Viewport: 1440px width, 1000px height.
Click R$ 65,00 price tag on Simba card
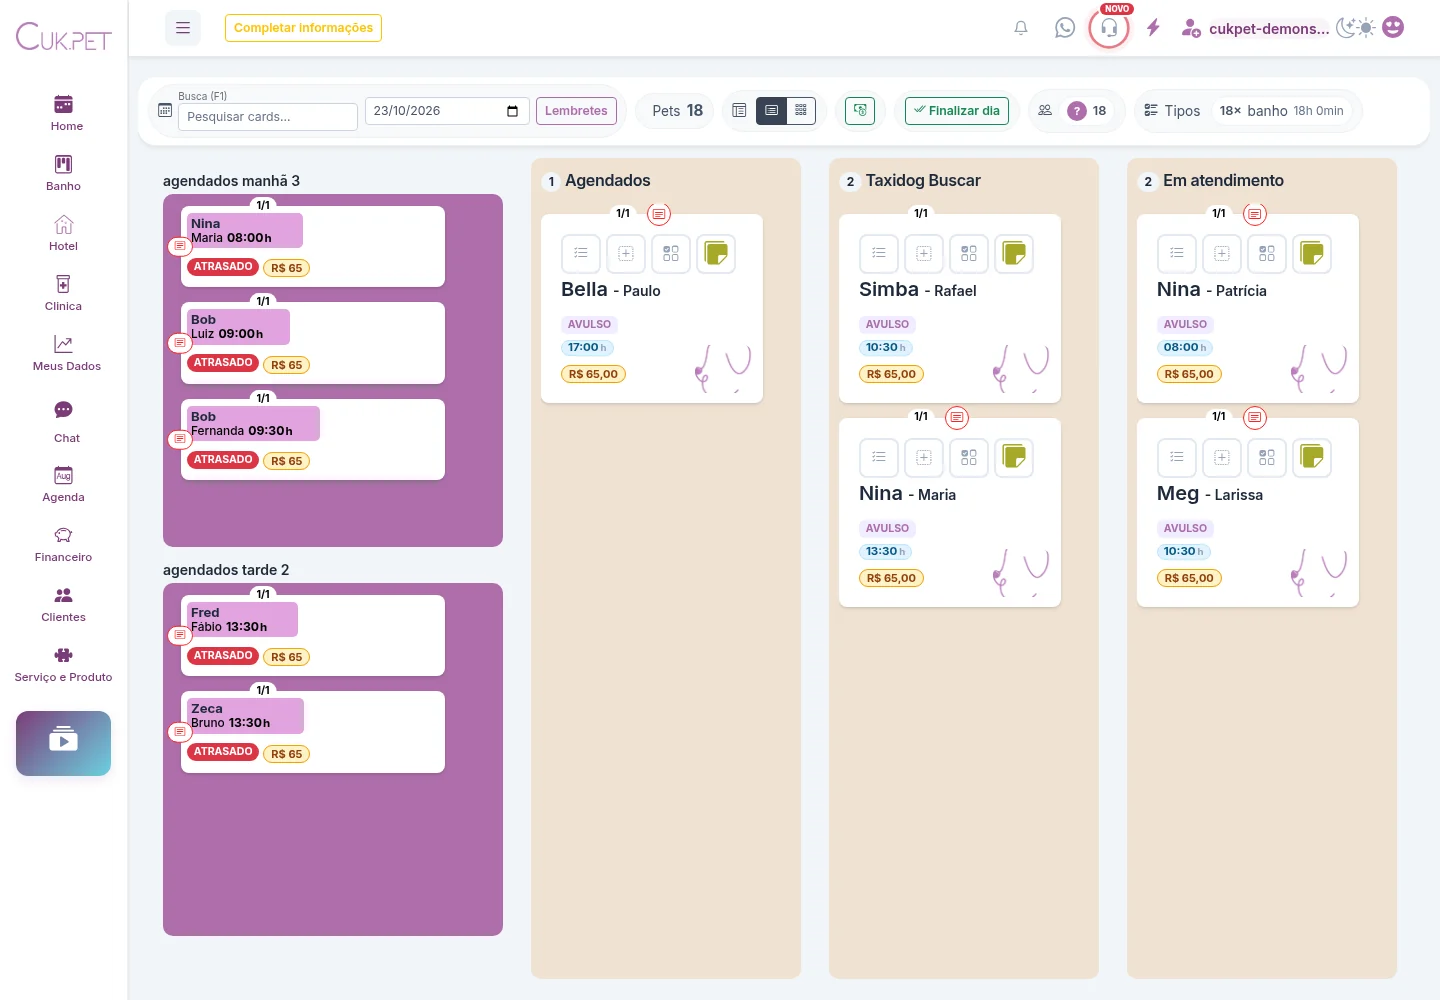point(891,374)
